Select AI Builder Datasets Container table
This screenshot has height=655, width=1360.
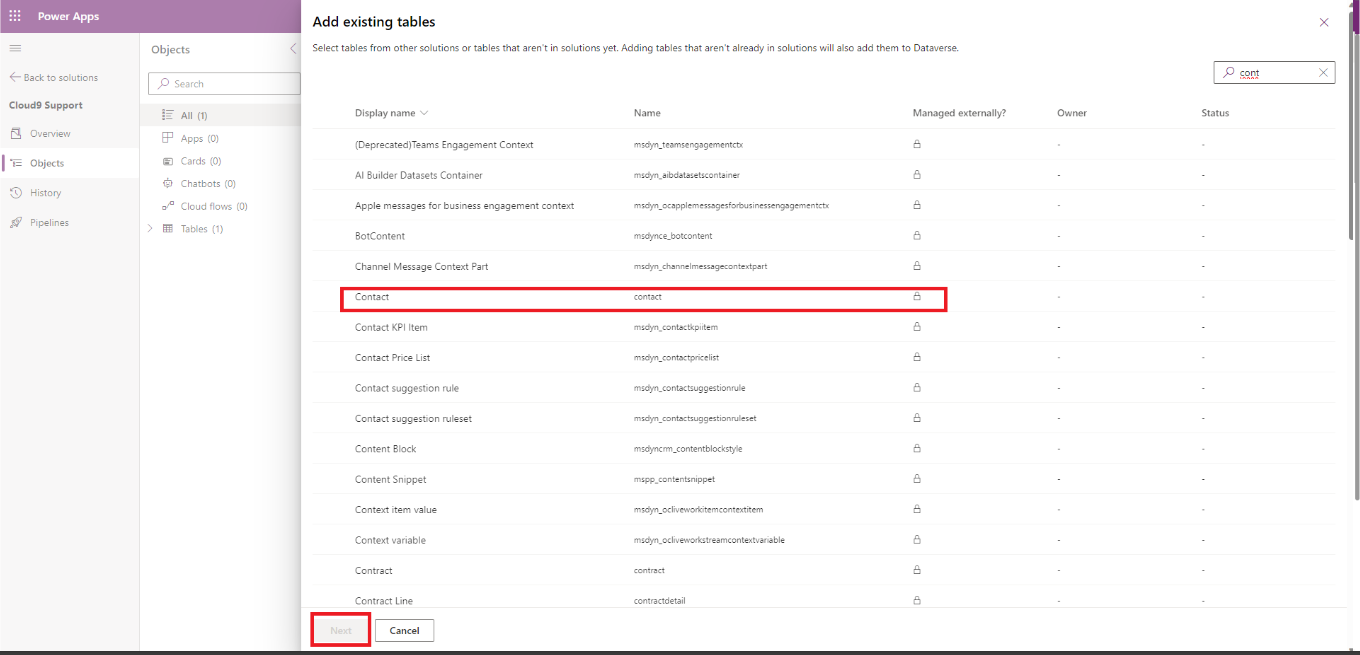(823, 175)
